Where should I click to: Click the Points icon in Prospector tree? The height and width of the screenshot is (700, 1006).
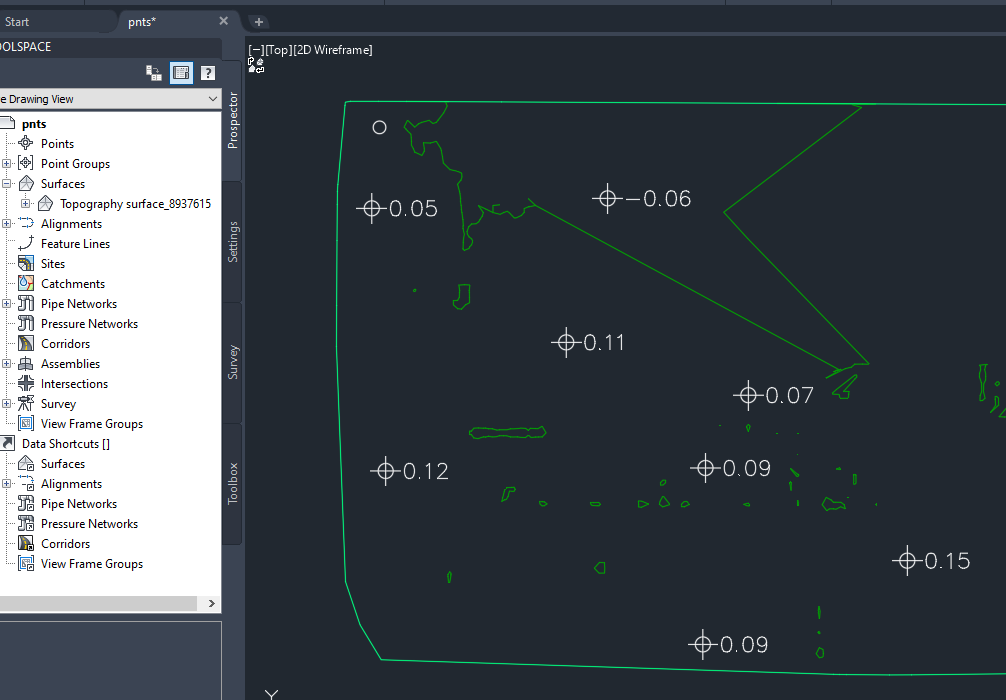[x=26, y=143]
